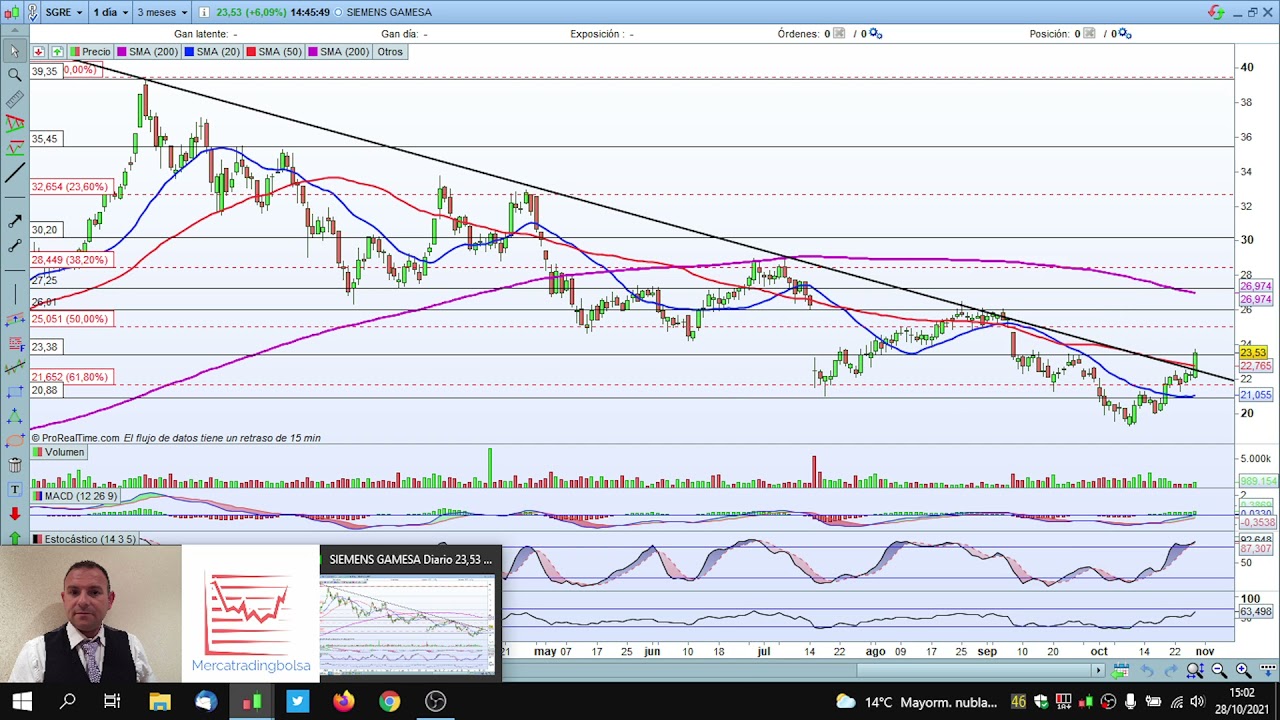Open the Otros indicators button
The image size is (1280, 720).
pos(390,52)
